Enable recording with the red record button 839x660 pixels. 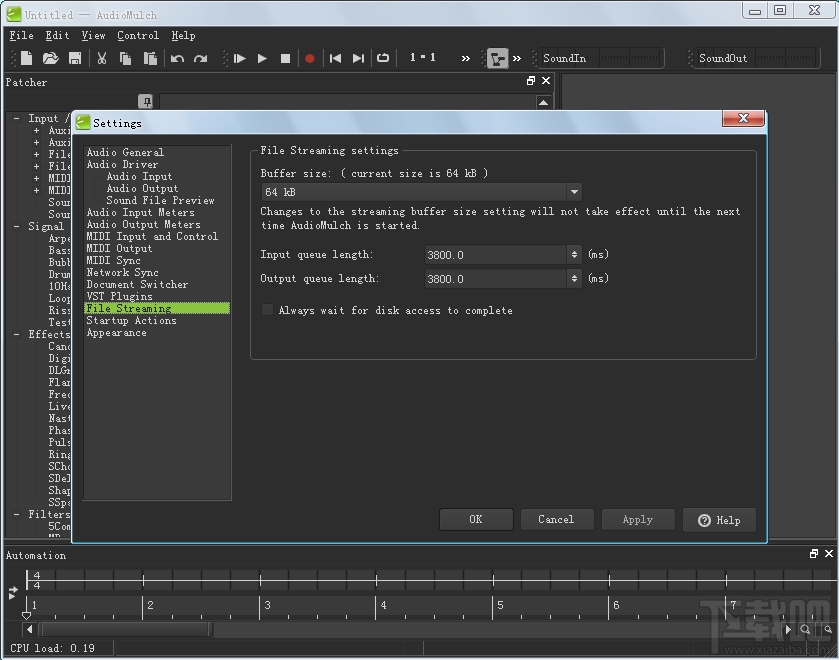(x=310, y=58)
